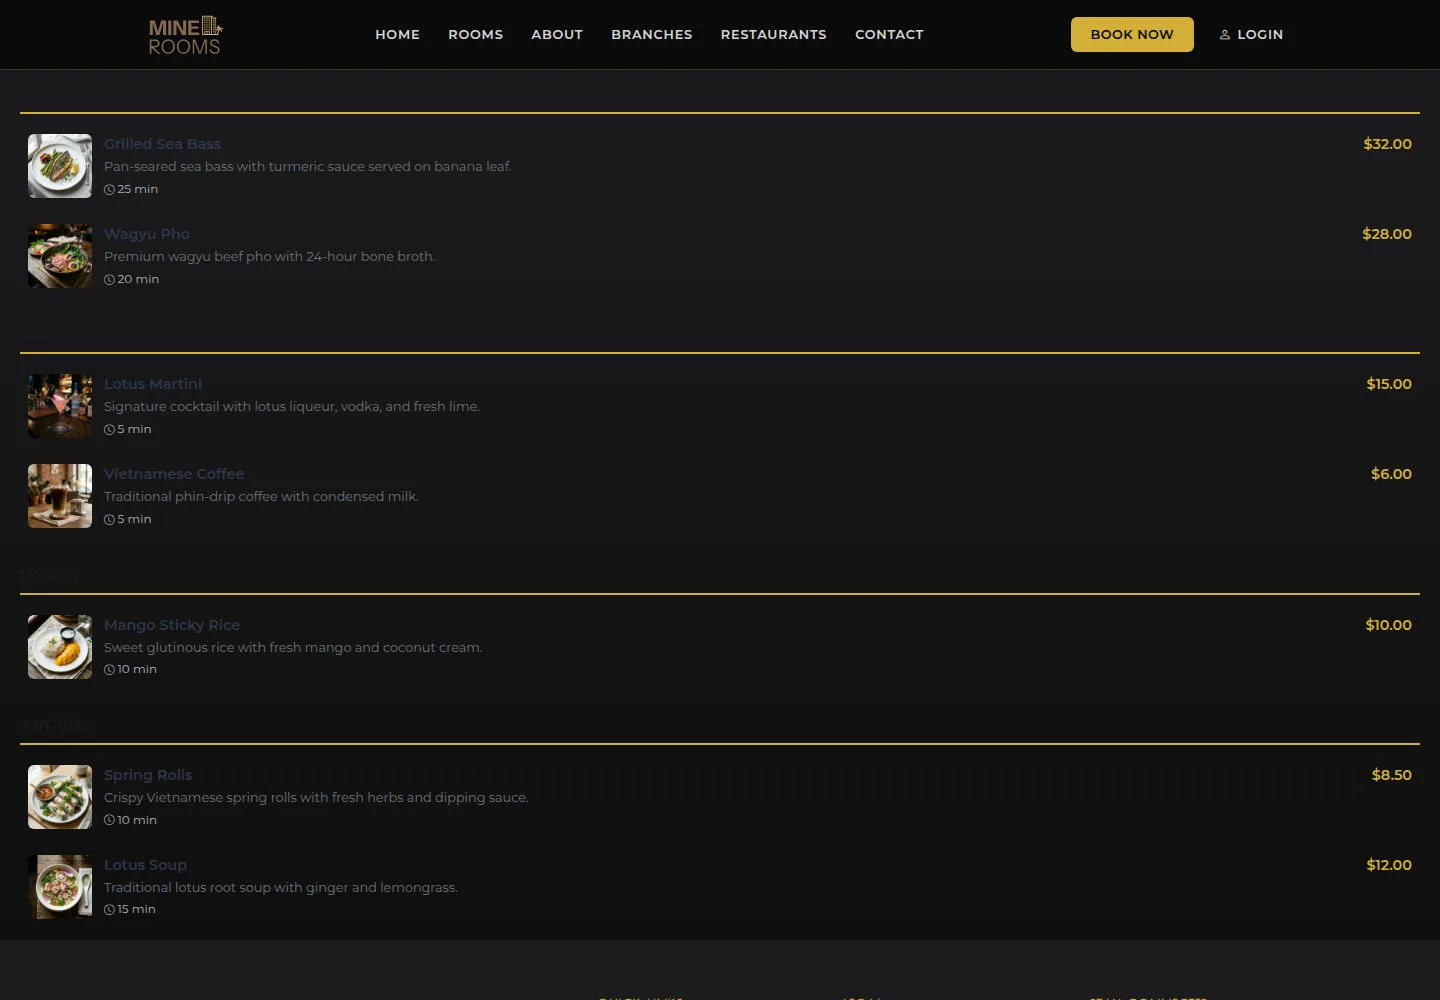The width and height of the screenshot is (1440, 1000).
Task: Click the Lotus Martini title
Action: (x=153, y=384)
